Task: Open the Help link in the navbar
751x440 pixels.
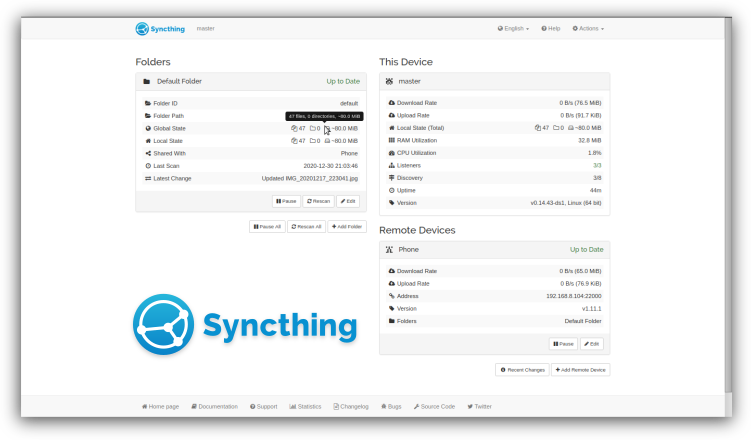Action: [x=551, y=29]
